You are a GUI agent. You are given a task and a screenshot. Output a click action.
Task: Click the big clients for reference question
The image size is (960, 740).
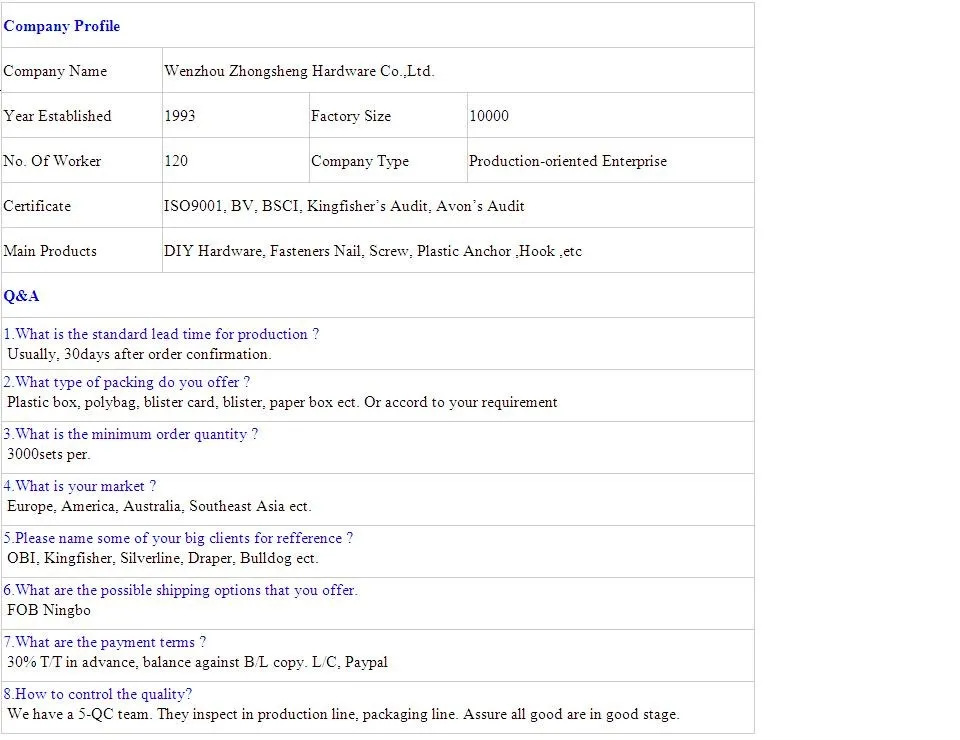178,538
